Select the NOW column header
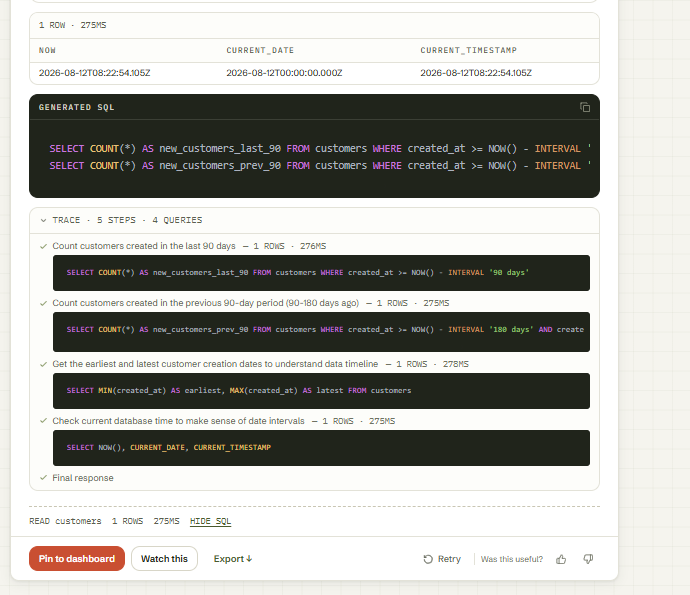This screenshot has height=595, width=690. point(47,51)
